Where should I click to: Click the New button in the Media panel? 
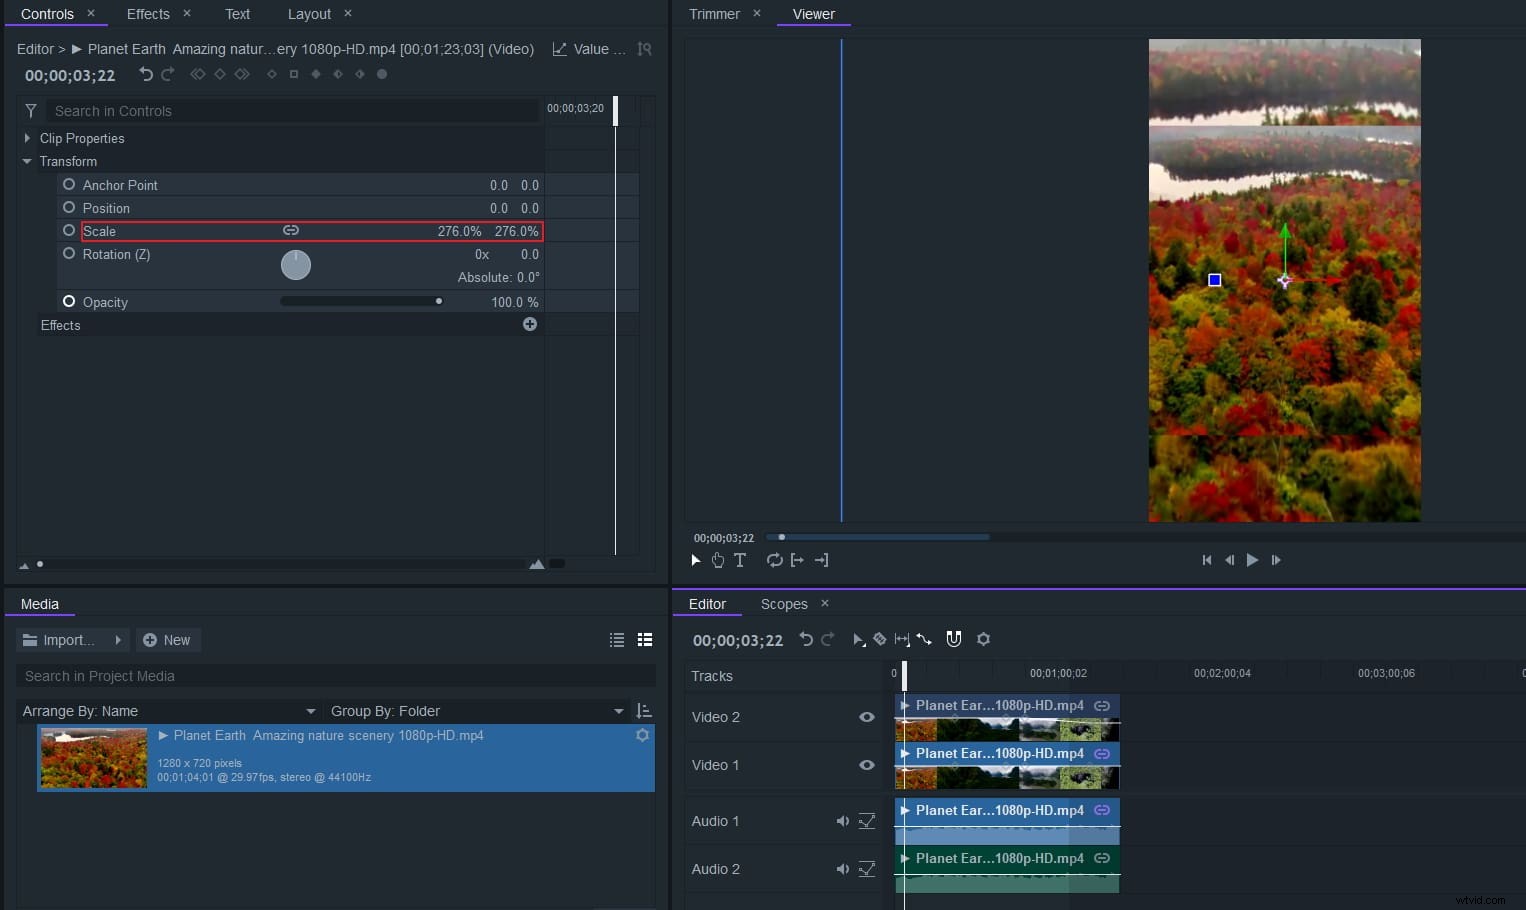click(x=168, y=640)
